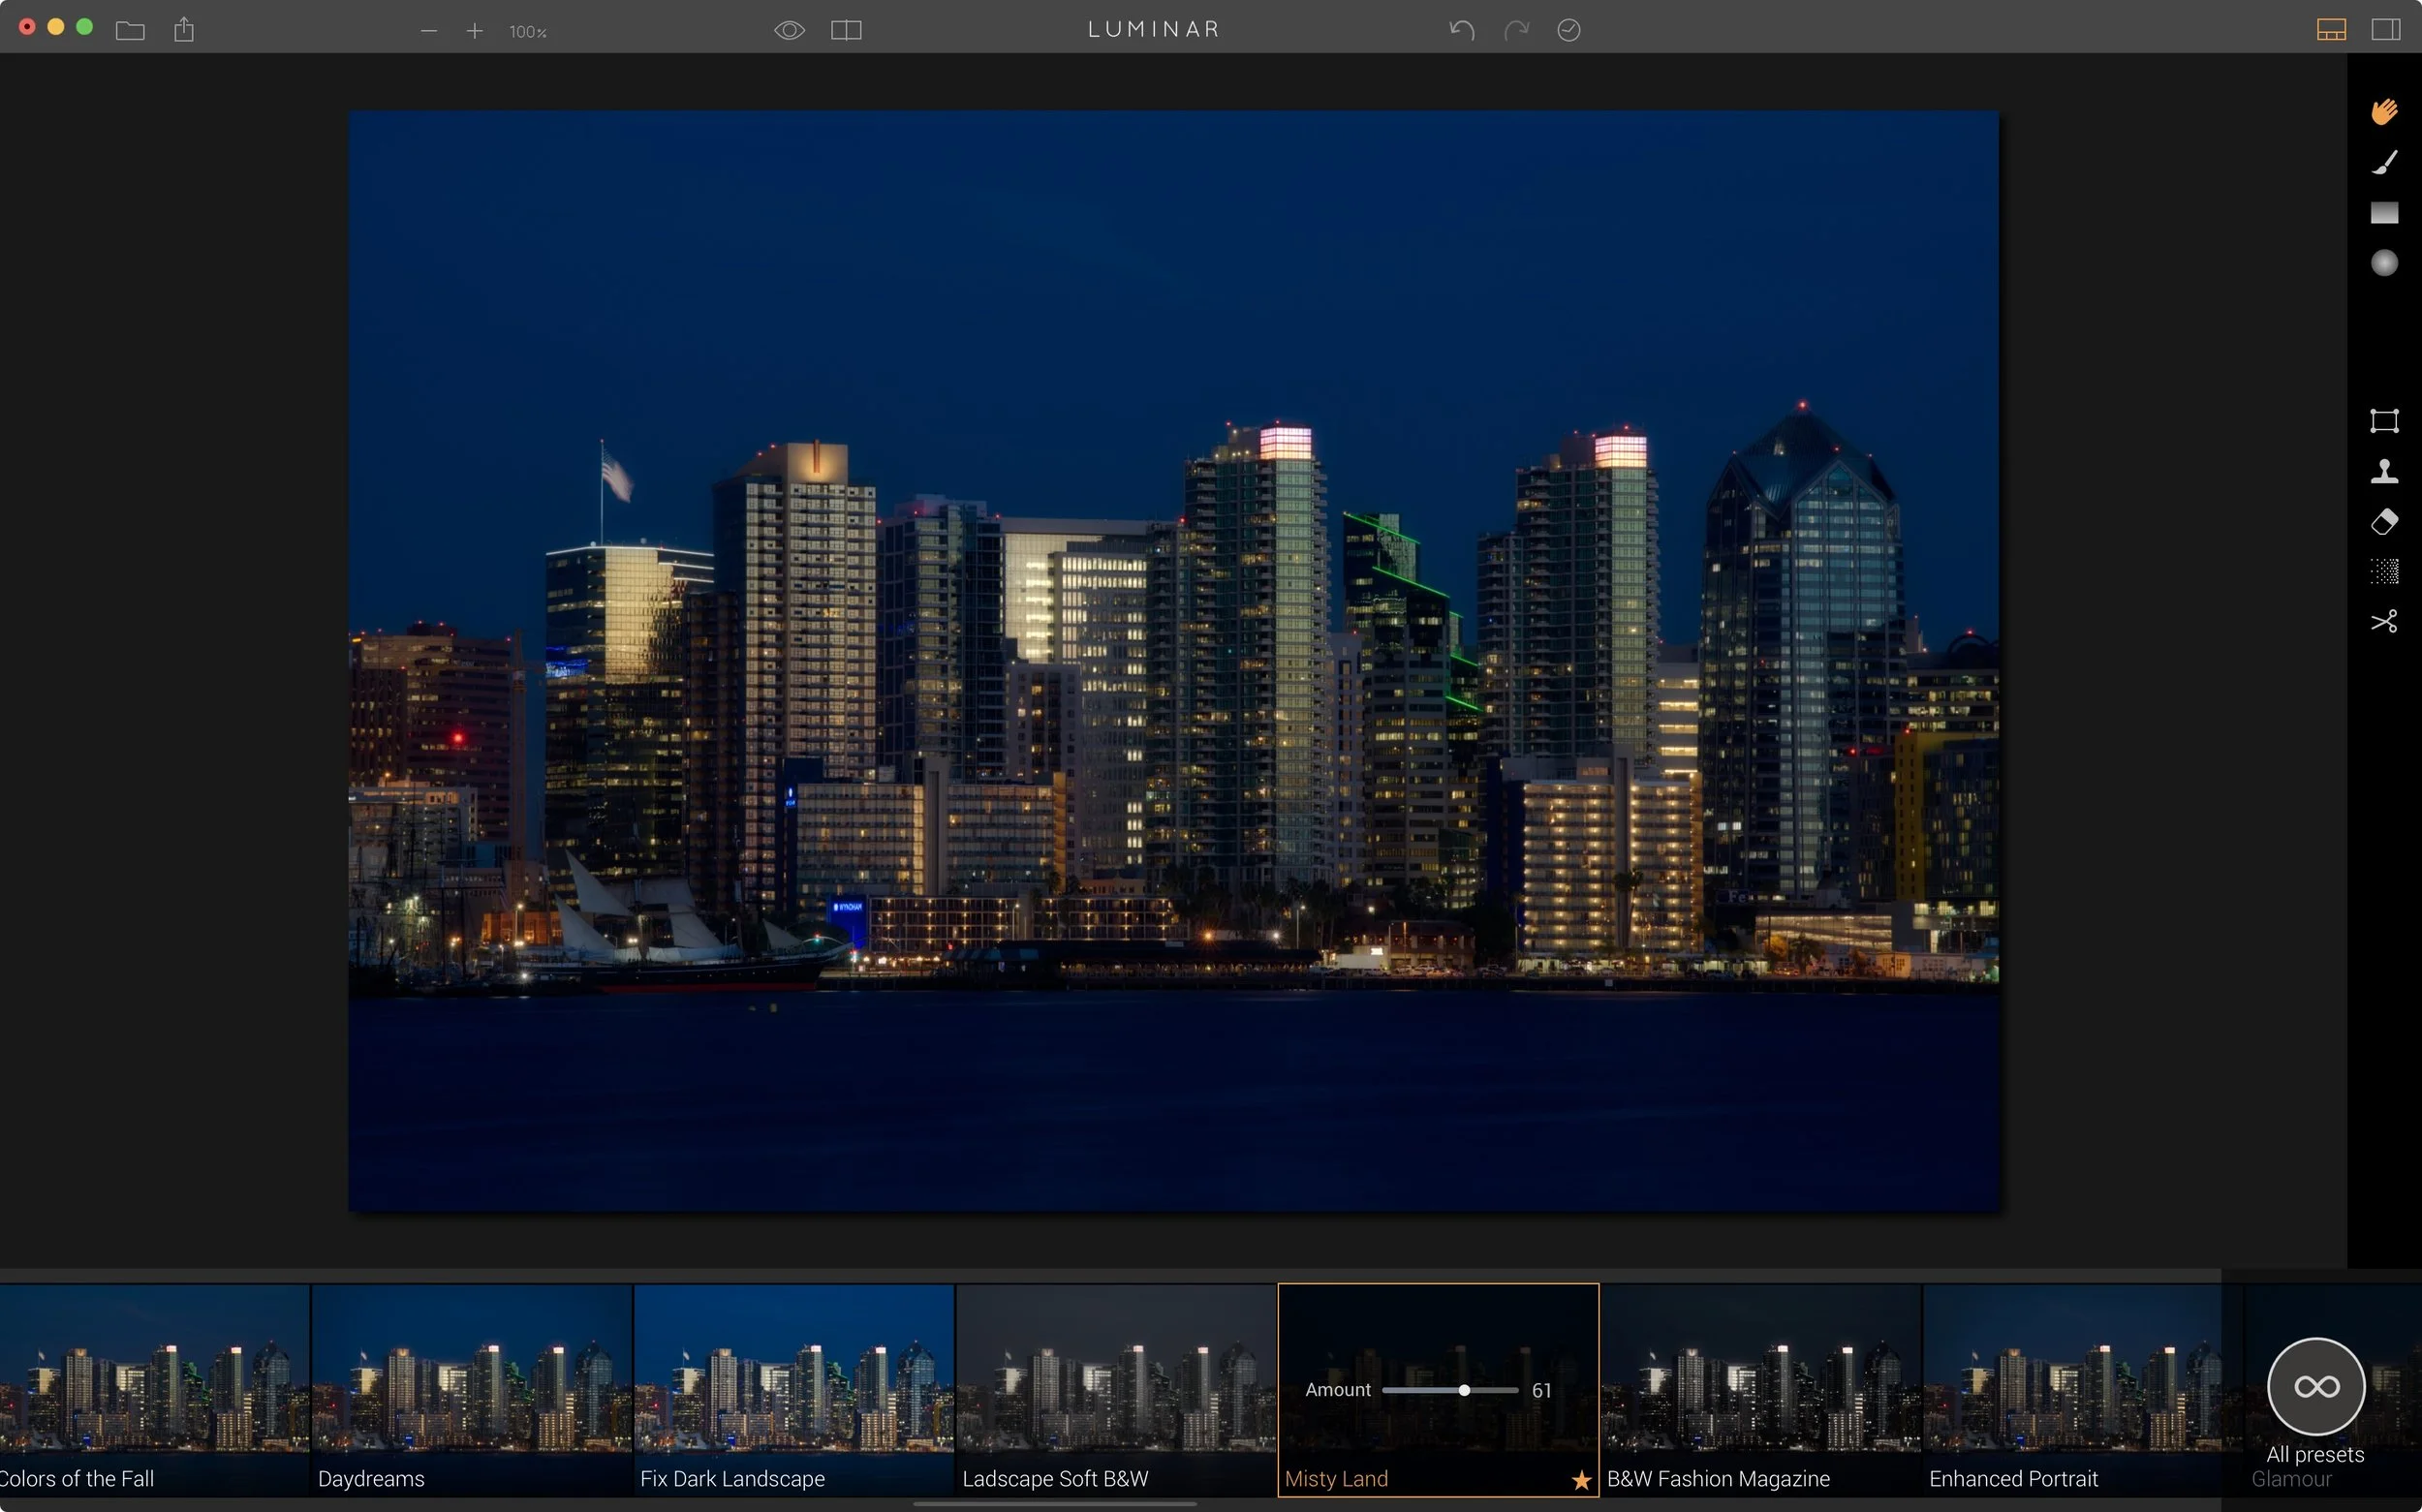Adjust the Misty Land Amount slider
The width and height of the screenshot is (2422, 1512).
[x=1464, y=1390]
